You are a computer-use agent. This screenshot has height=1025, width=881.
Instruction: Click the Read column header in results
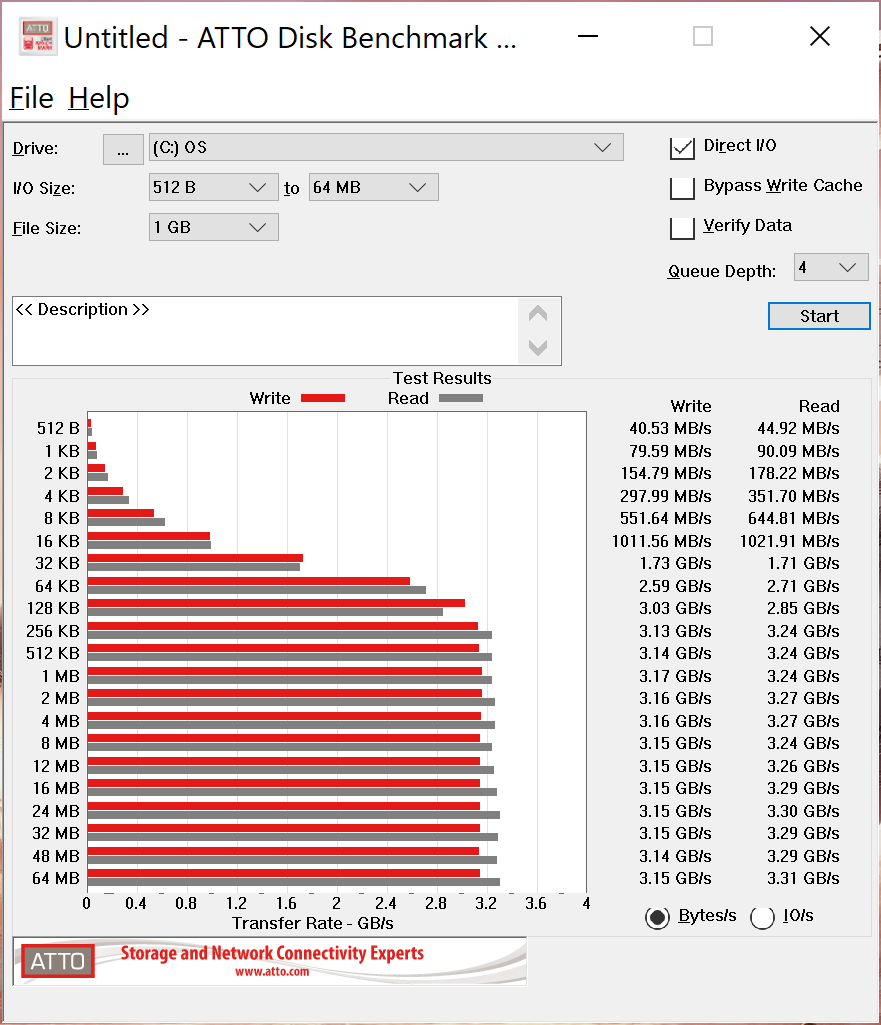coord(819,406)
